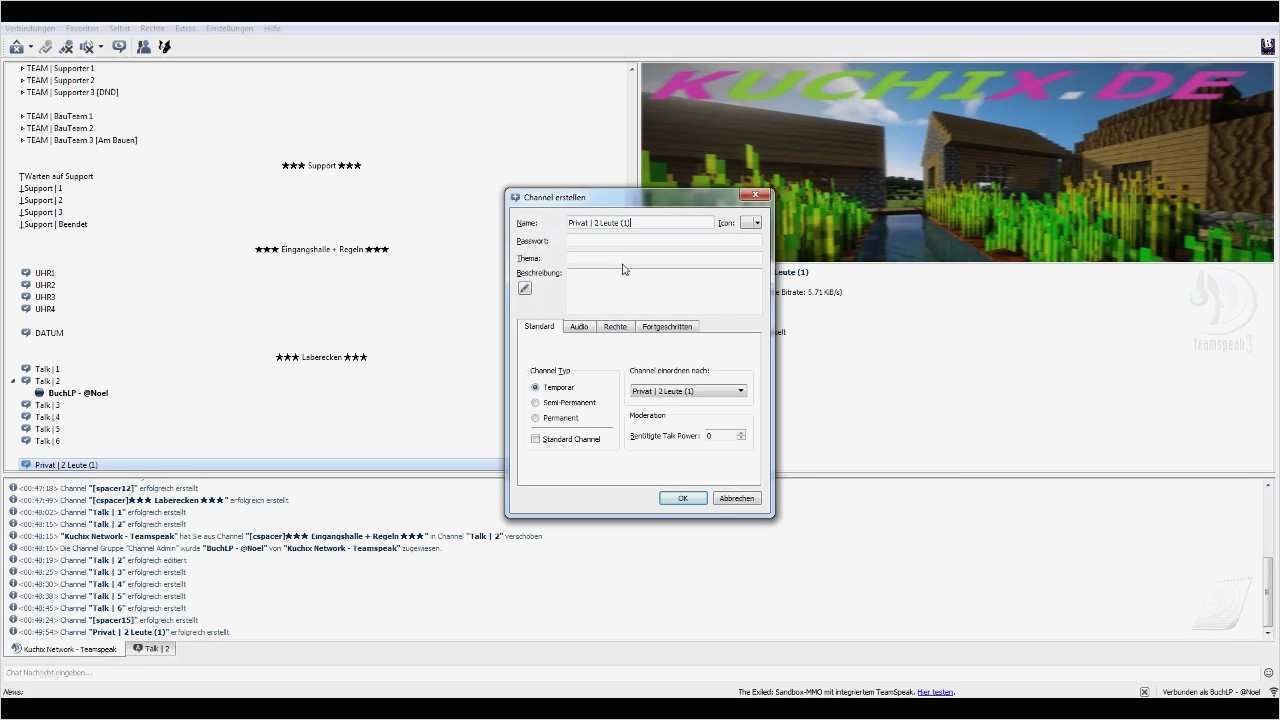Click the Talk | 4 channel icon
Viewport: 1280px width, 720px height.
click(x=26, y=417)
